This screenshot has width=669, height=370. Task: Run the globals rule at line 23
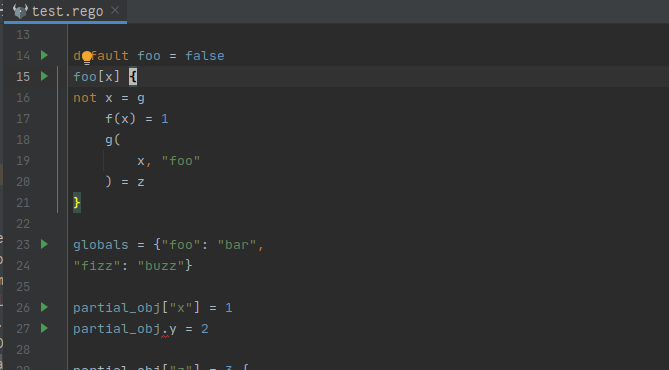pos(44,244)
